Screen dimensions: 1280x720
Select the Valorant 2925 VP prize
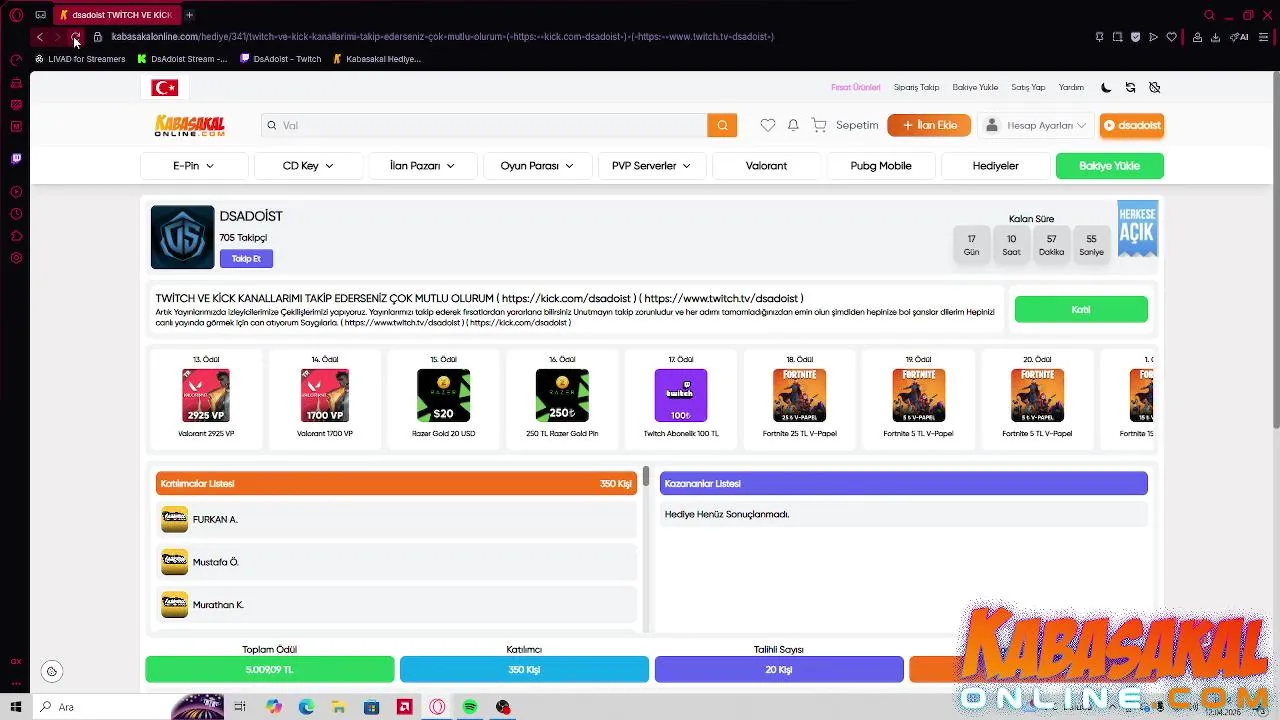(206, 397)
